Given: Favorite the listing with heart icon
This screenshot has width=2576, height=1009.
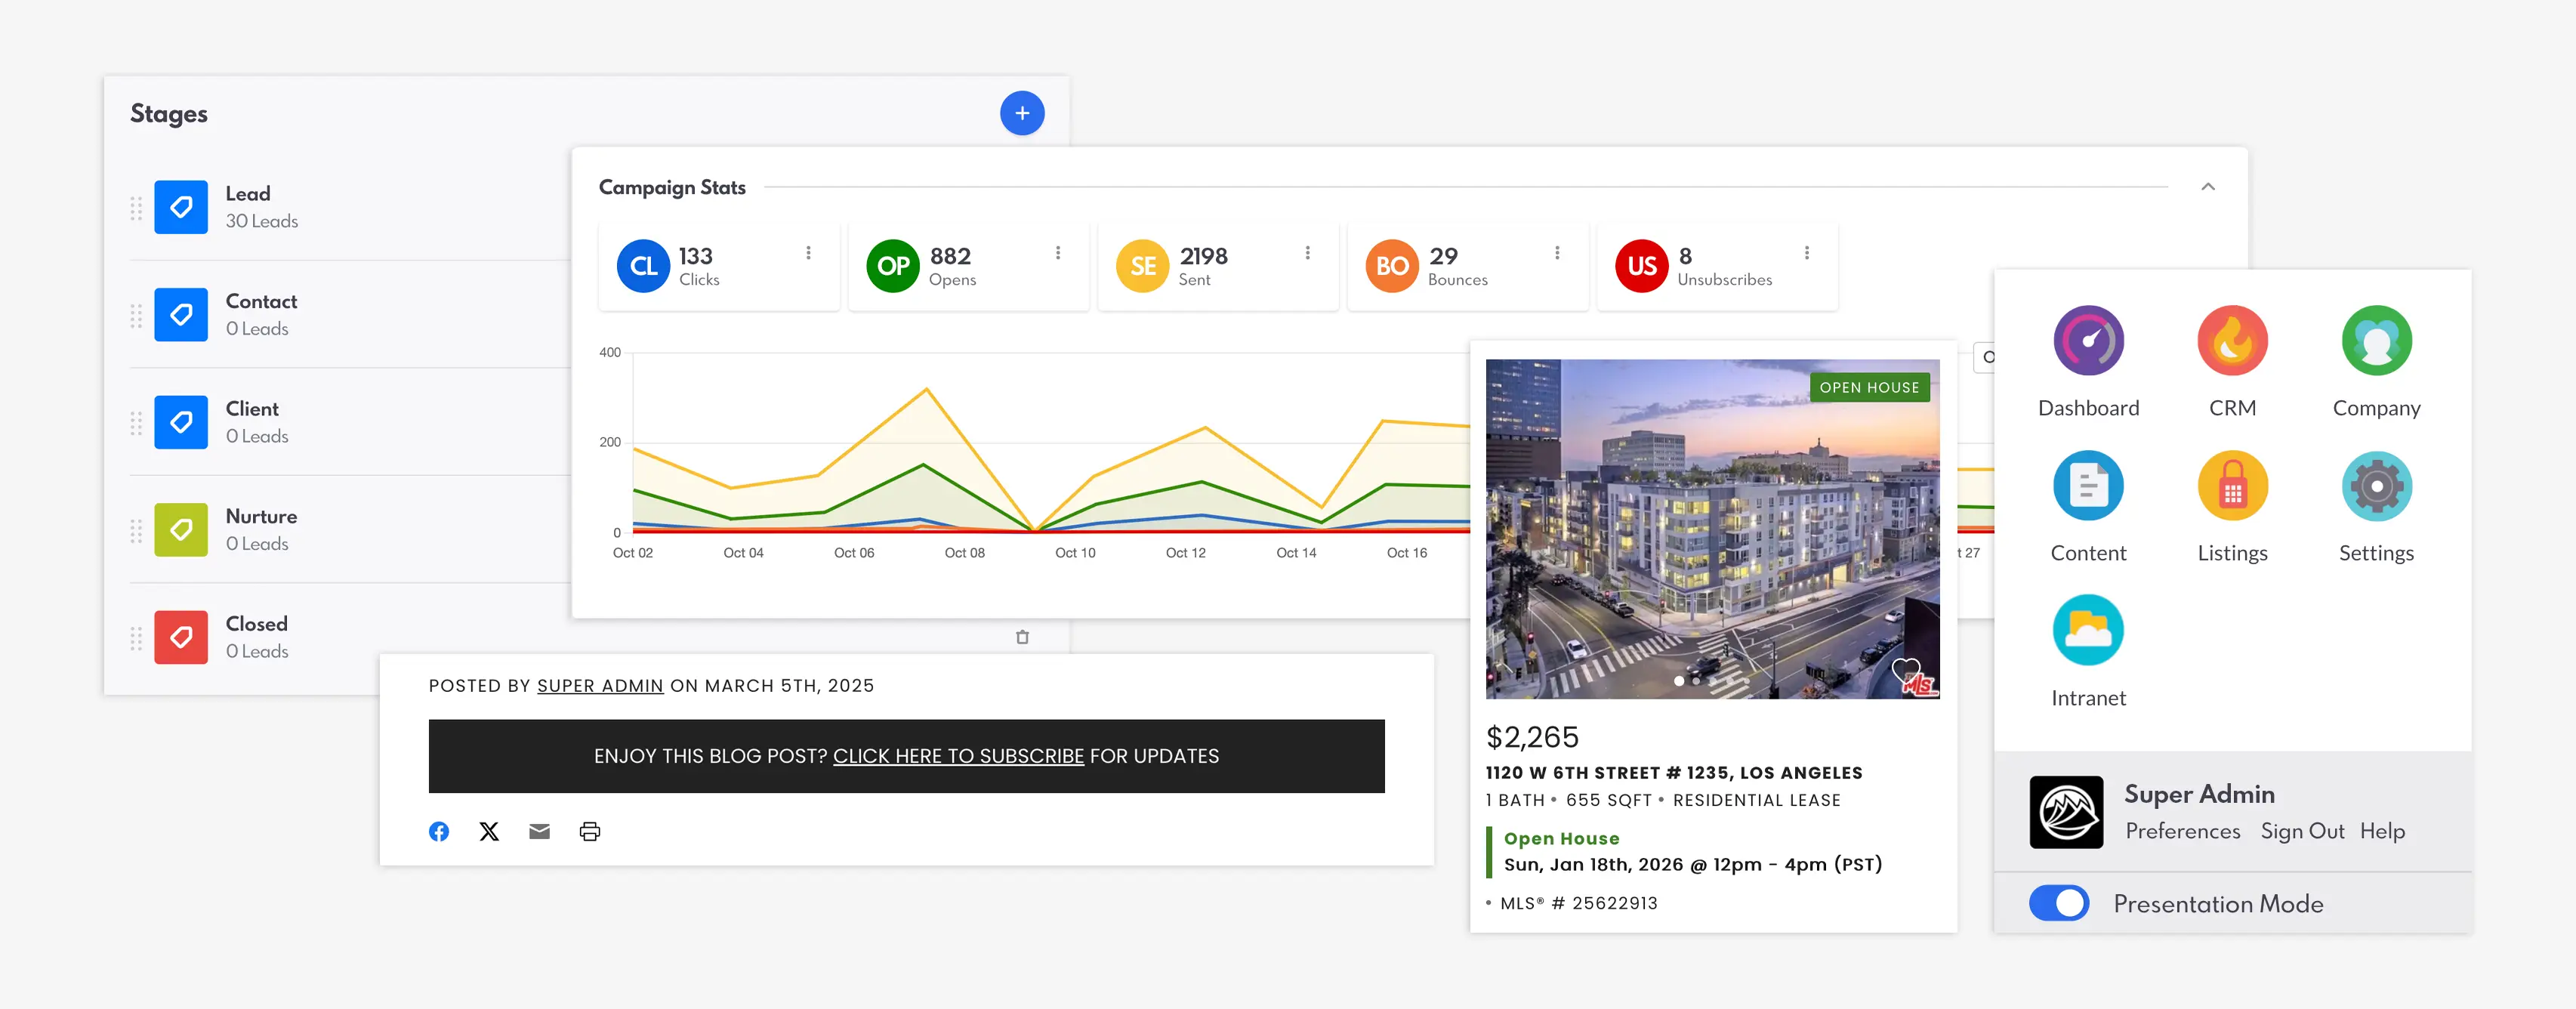Looking at the screenshot, I should [x=1905, y=670].
